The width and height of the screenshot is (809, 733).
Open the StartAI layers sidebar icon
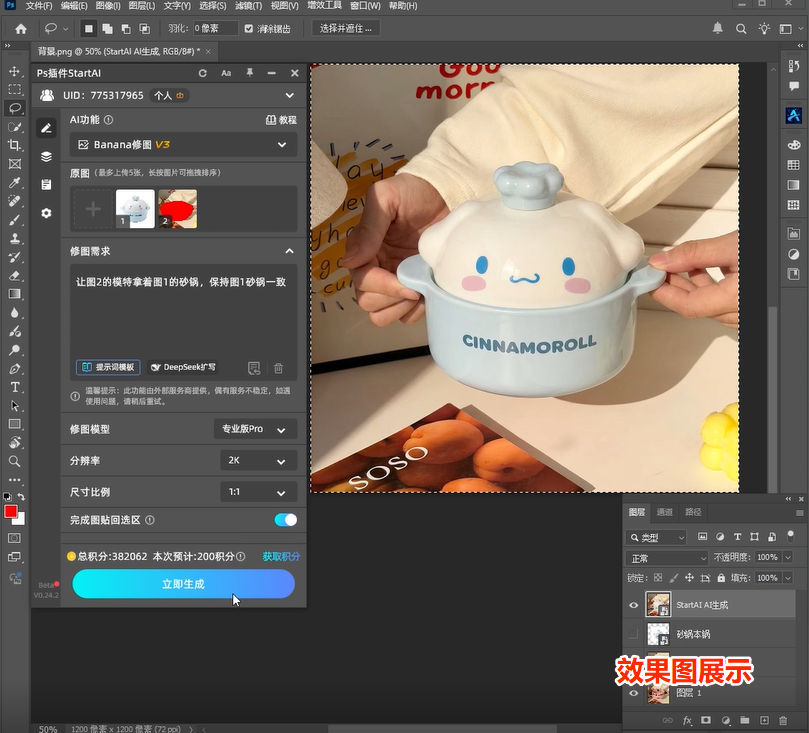coord(46,156)
